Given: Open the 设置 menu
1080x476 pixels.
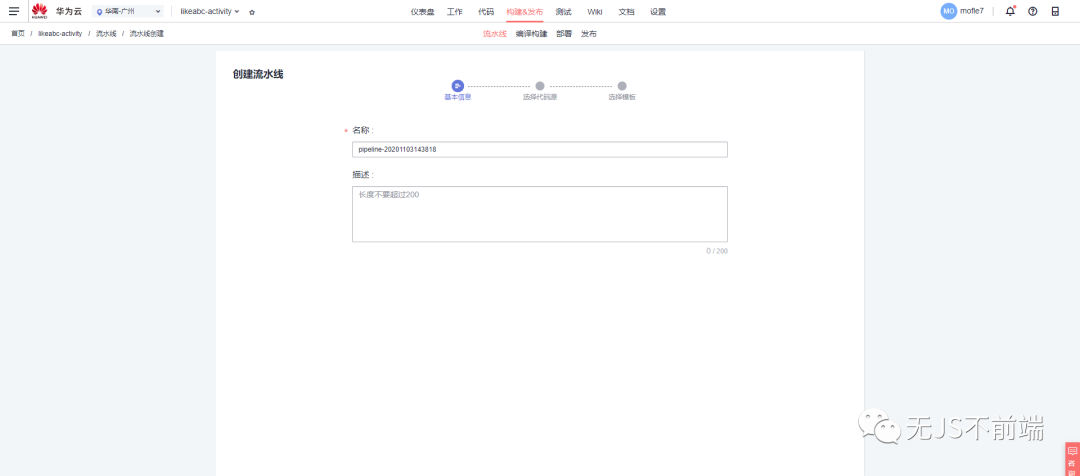Looking at the screenshot, I should coord(658,12).
